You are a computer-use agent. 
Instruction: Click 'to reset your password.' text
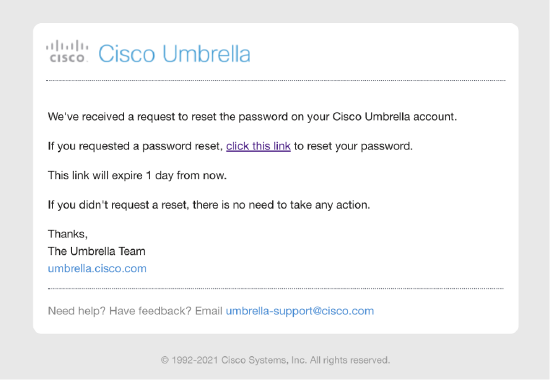[353, 146]
